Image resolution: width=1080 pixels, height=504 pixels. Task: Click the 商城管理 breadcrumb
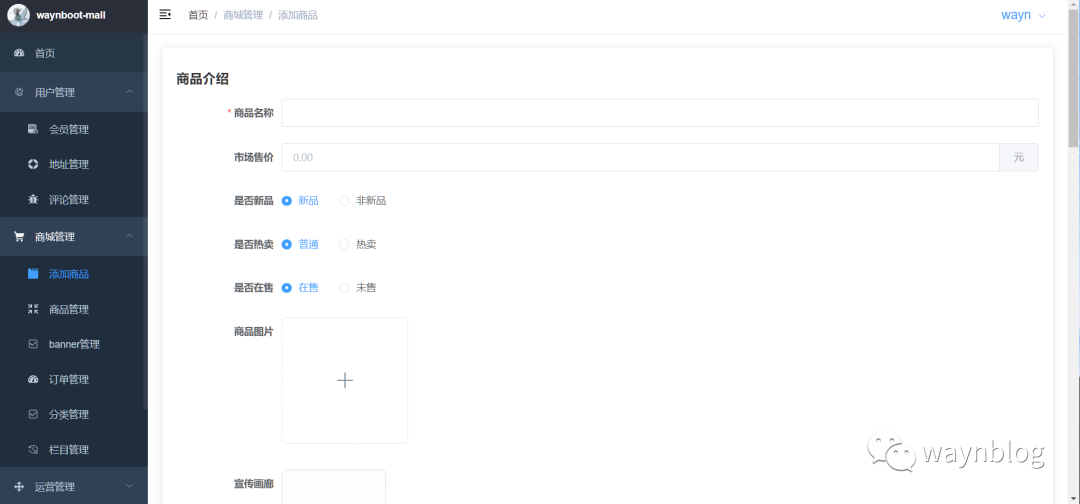click(243, 15)
